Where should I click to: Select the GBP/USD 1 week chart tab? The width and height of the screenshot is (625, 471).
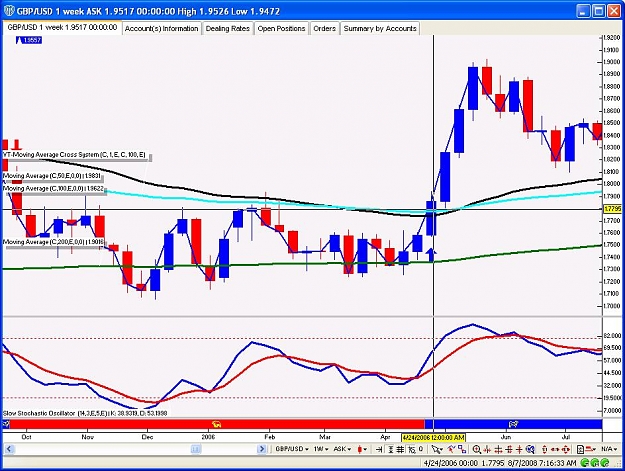[x=62, y=27]
